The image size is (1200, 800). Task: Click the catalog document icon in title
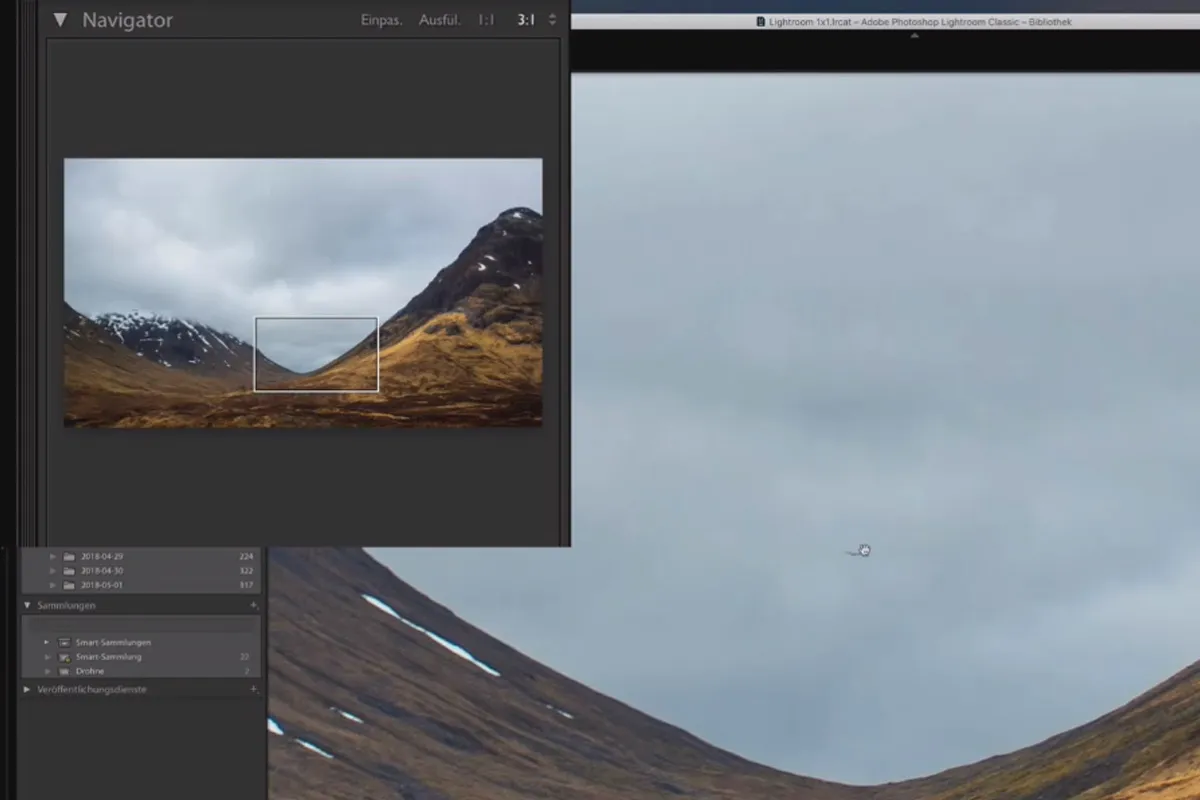(x=761, y=21)
